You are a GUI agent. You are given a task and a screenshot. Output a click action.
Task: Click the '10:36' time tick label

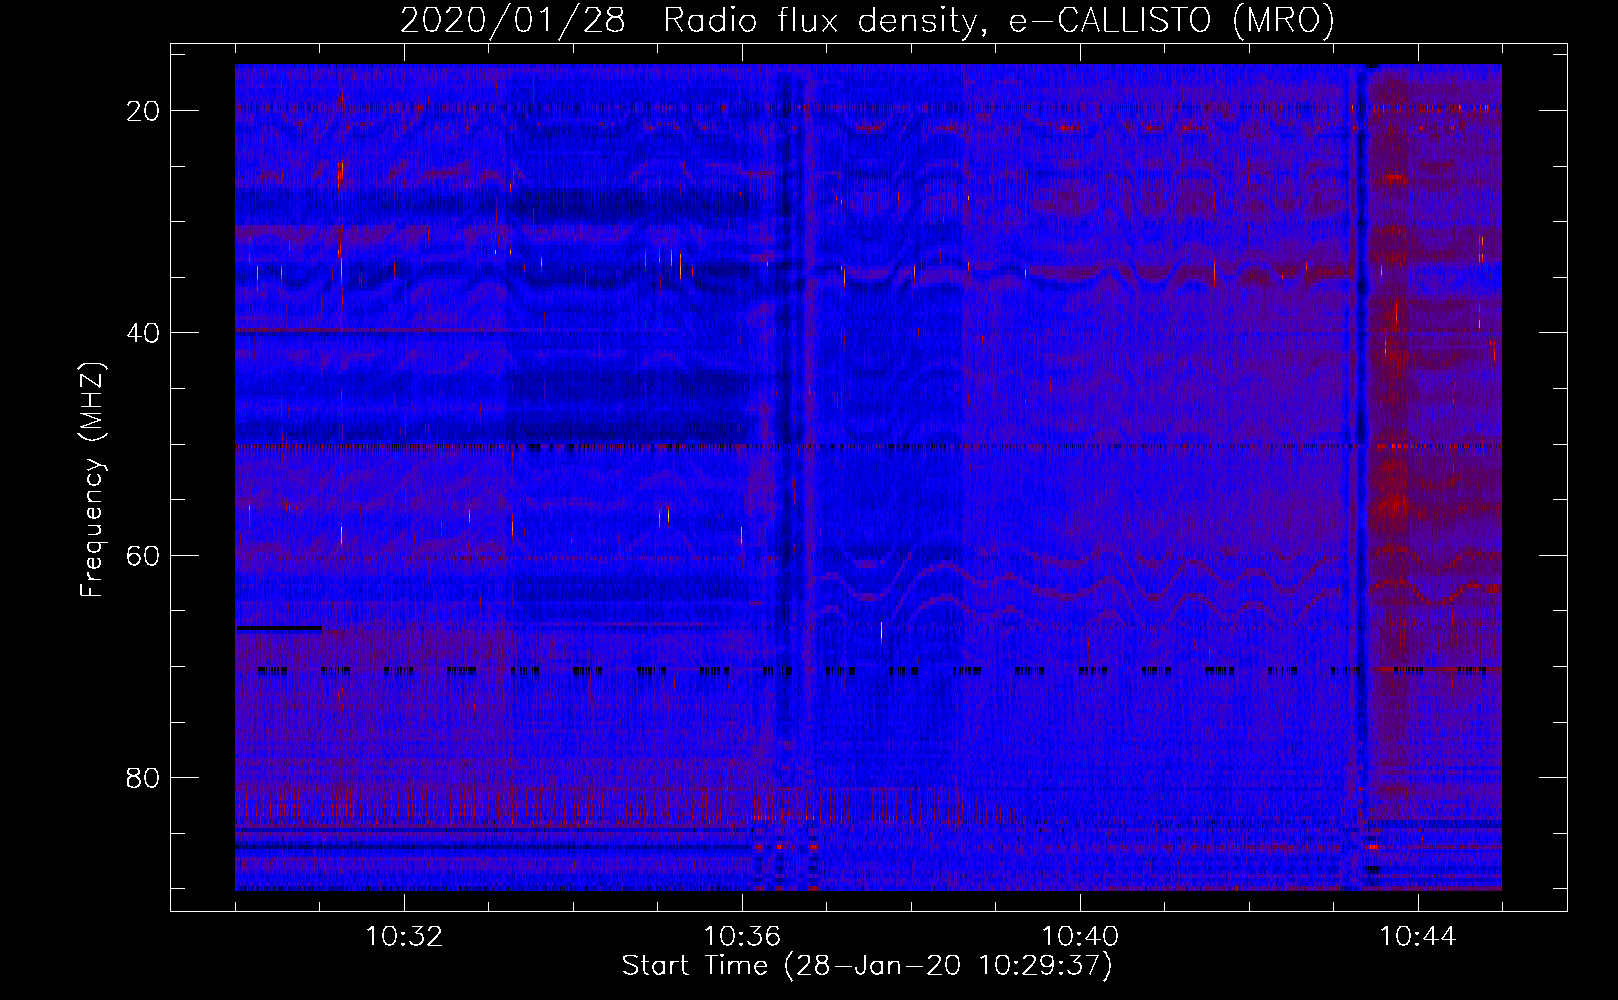coord(742,937)
